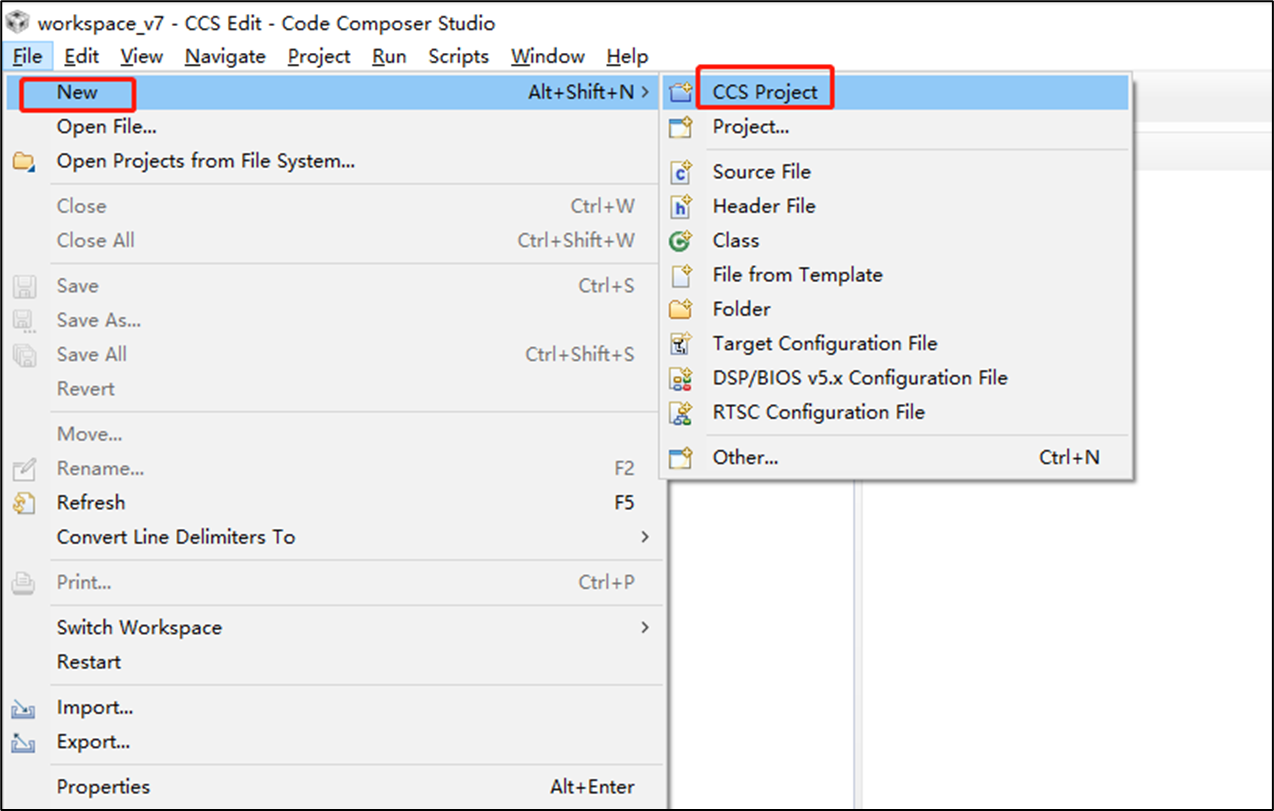This screenshot has width=1274, height=811.
Task: Click the Refresh icon
Action: coord(24,503)
